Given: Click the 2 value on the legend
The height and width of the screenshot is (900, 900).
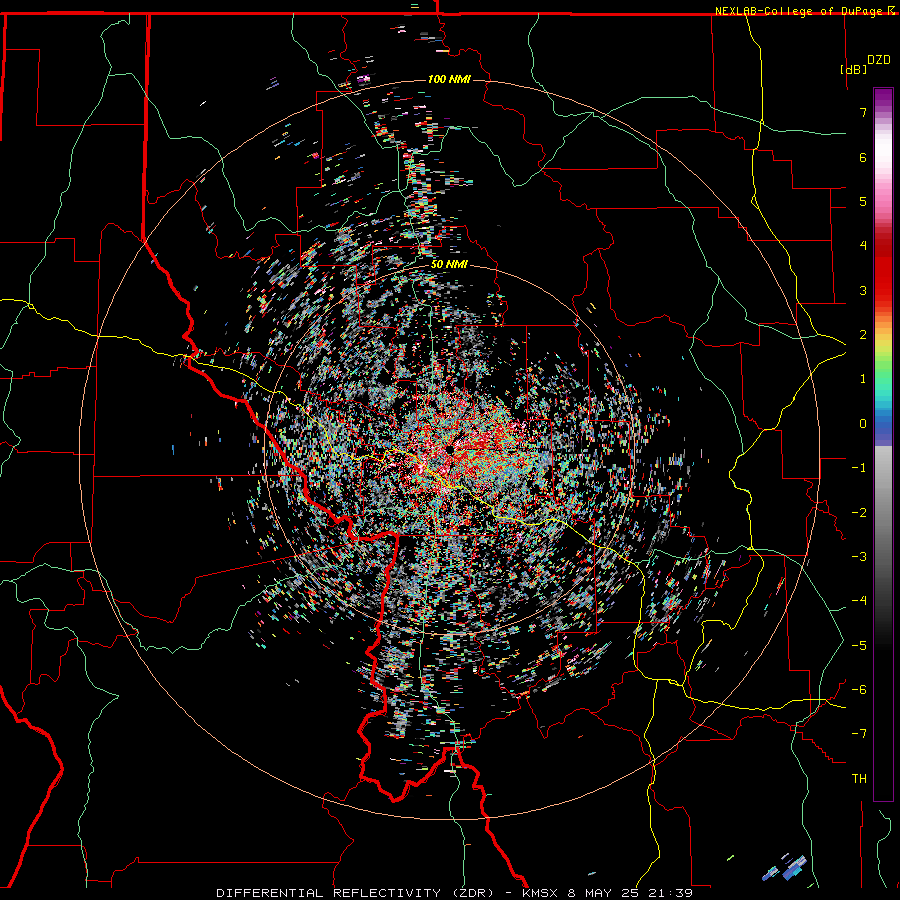Looking at the screenshot, I should pos(863,335).
